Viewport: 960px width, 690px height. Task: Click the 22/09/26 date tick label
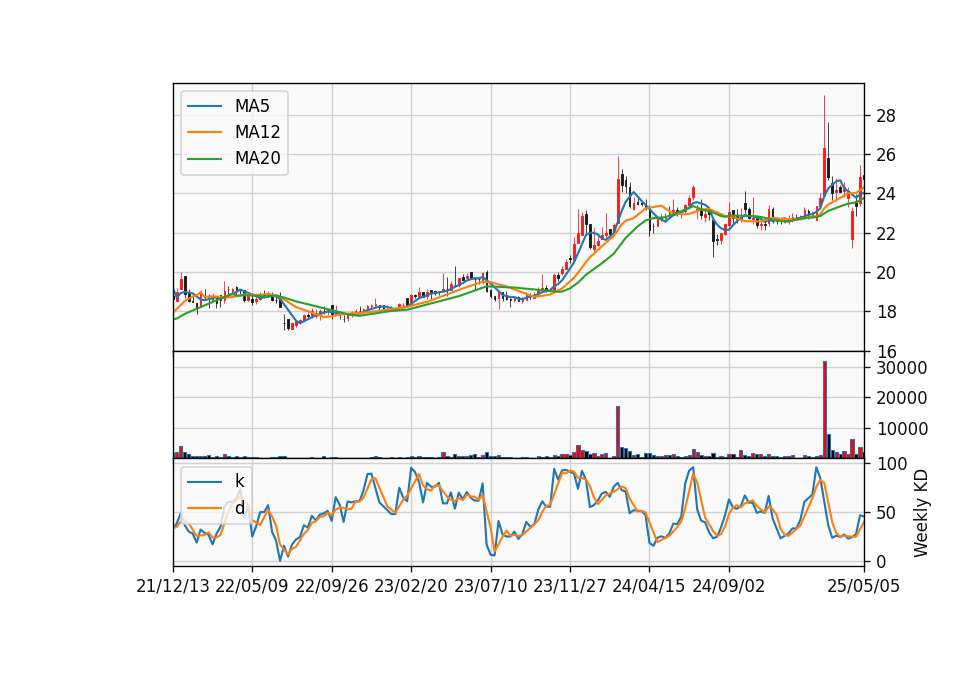click(x=332, y=587)
